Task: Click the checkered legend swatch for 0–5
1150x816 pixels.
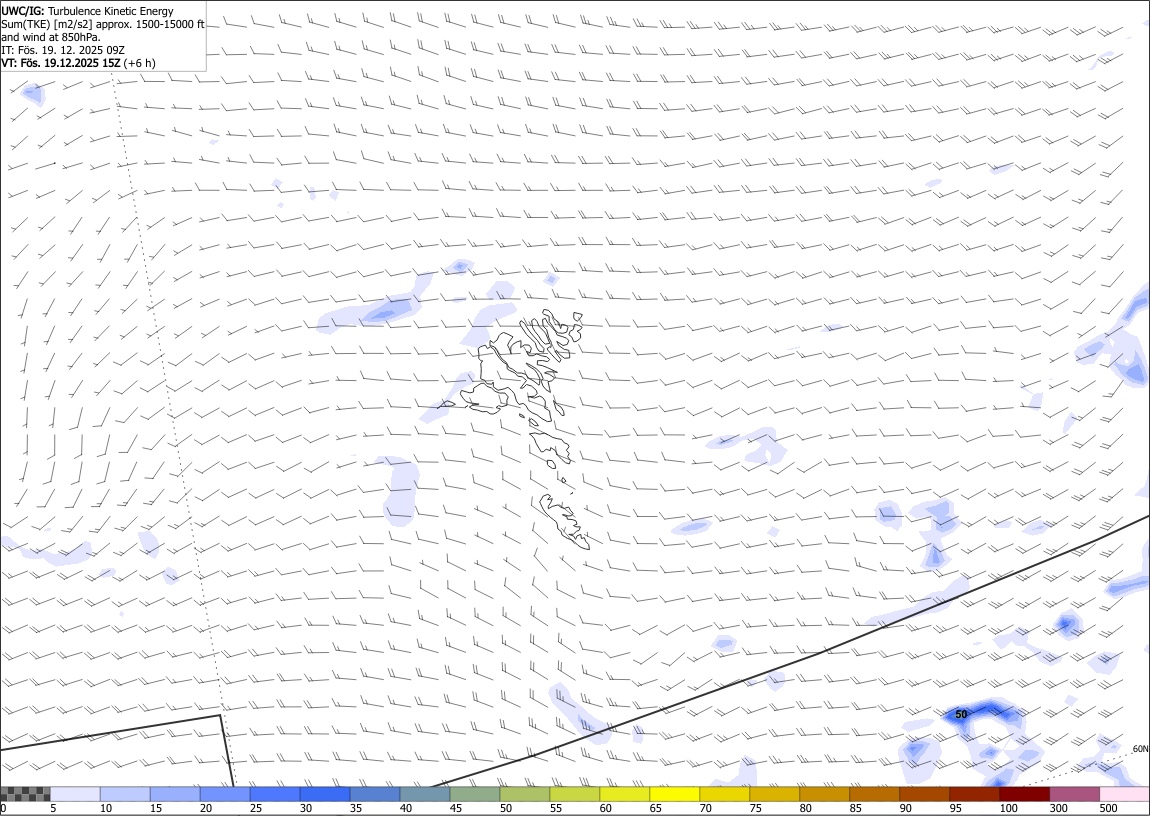Action: coord(26,794)
